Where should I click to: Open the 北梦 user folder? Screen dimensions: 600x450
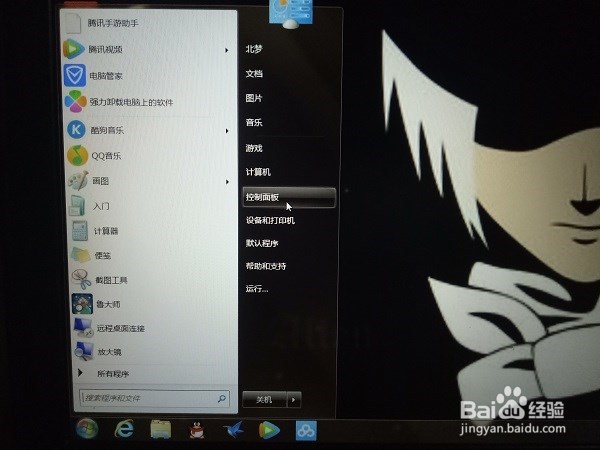click(254, 49)
